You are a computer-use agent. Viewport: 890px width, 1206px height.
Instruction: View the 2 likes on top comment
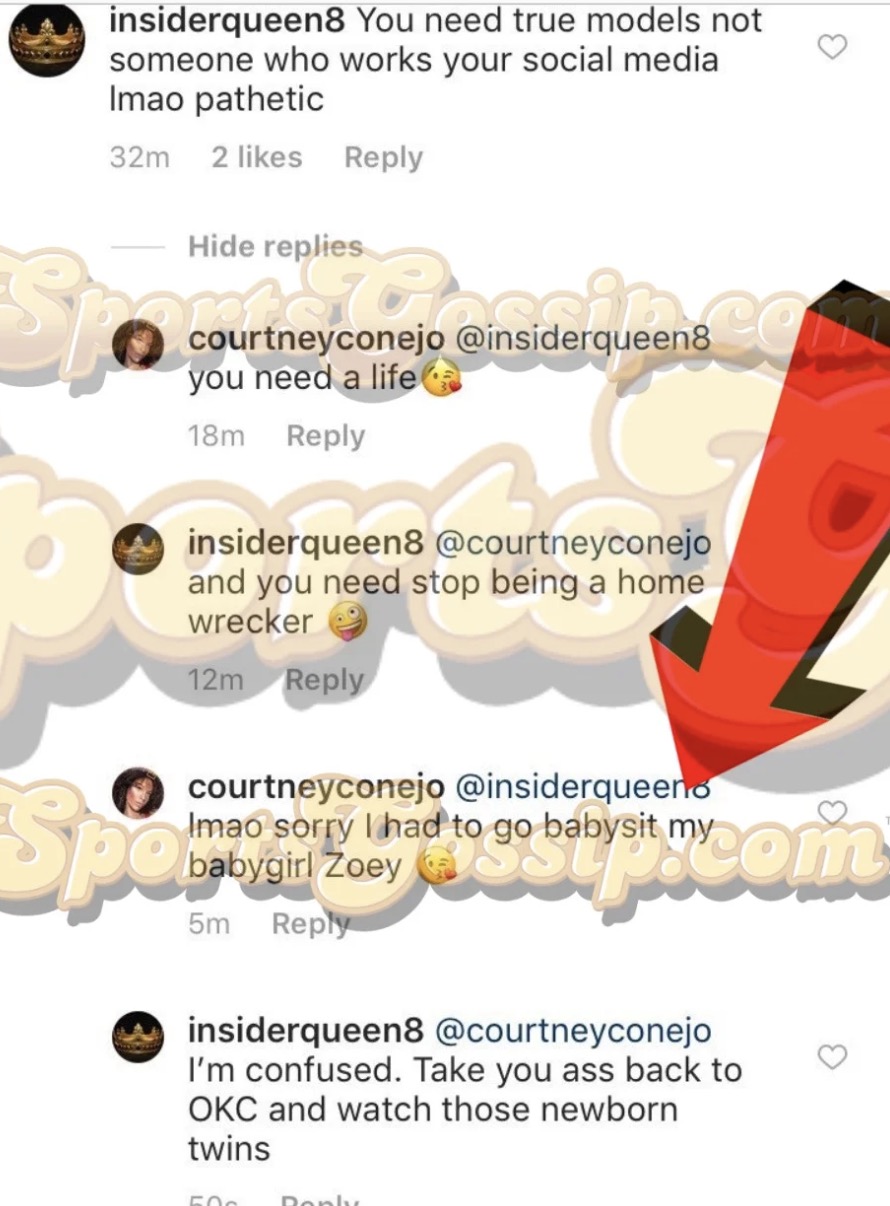257,158
